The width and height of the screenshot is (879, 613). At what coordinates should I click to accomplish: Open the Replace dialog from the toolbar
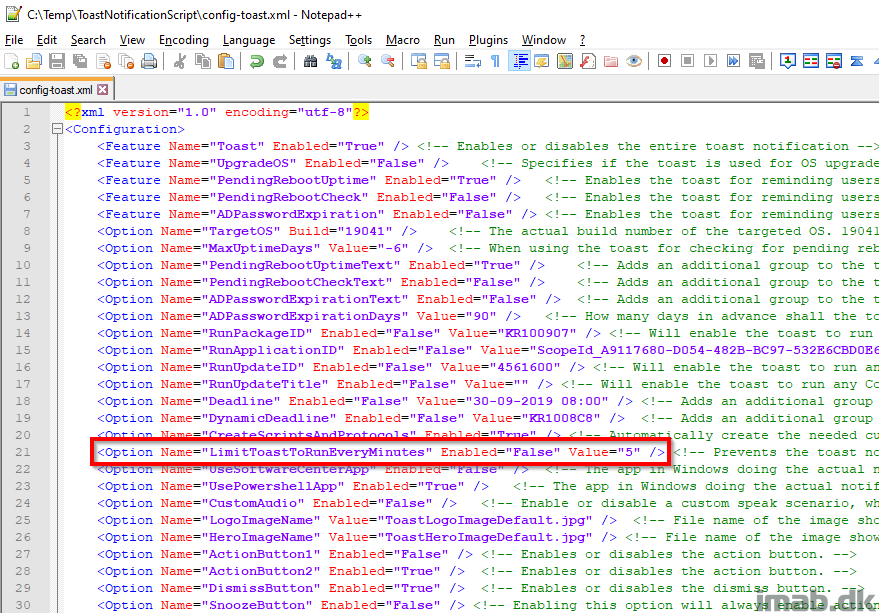pyautogui.click(x=334, y=61)
